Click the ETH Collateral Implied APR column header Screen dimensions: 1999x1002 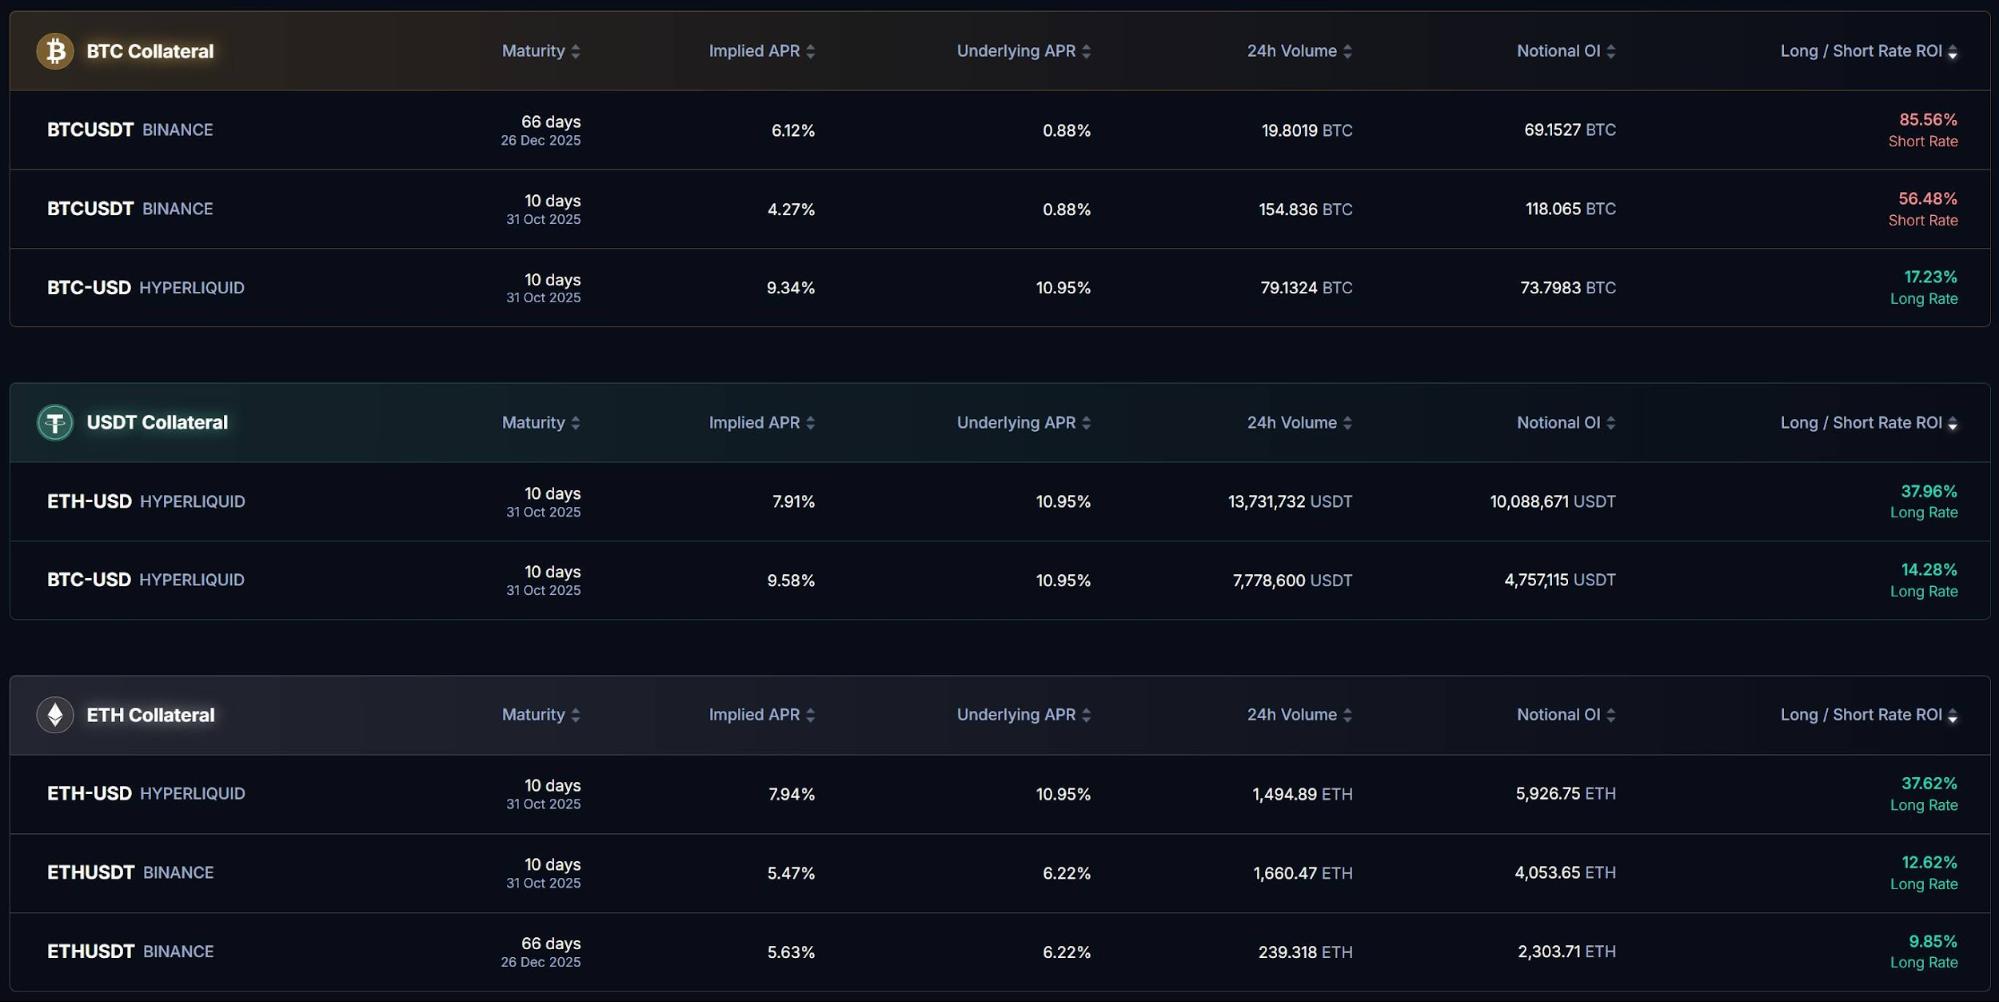[x=754, y=715]
